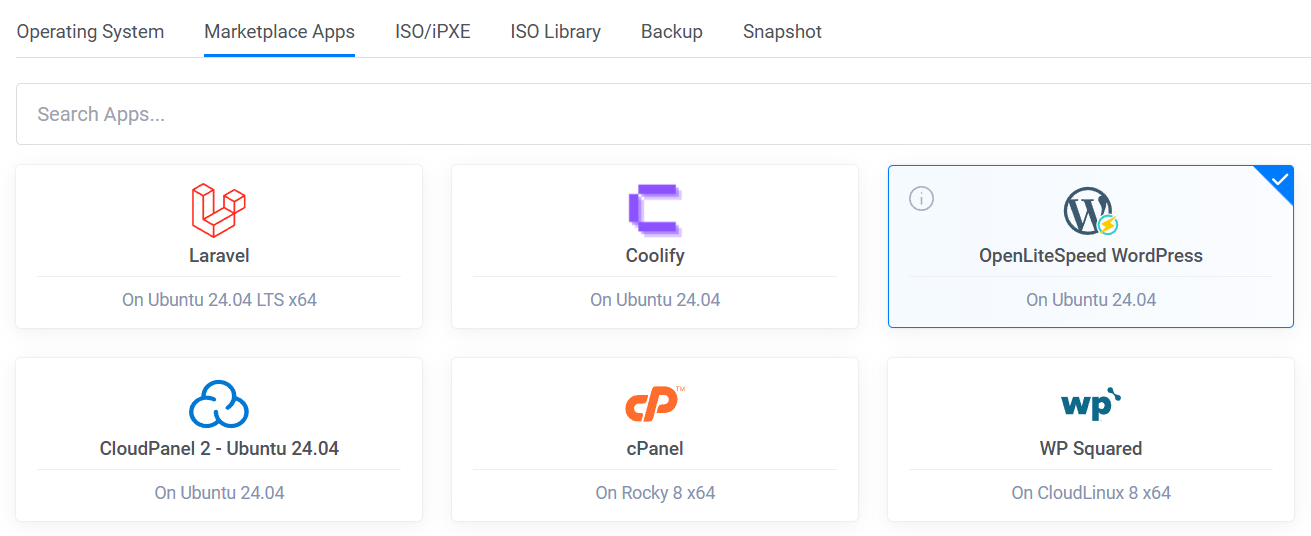Pick cPanel On Rocky 8 x64 text

(655, 493)
